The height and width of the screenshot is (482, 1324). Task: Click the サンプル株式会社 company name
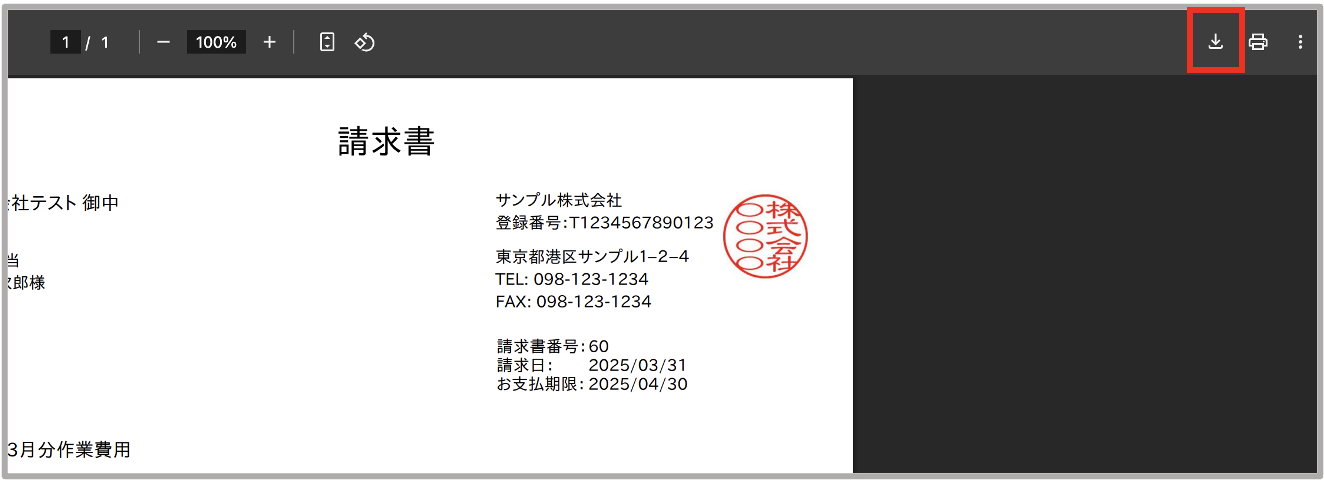point(558,201)
